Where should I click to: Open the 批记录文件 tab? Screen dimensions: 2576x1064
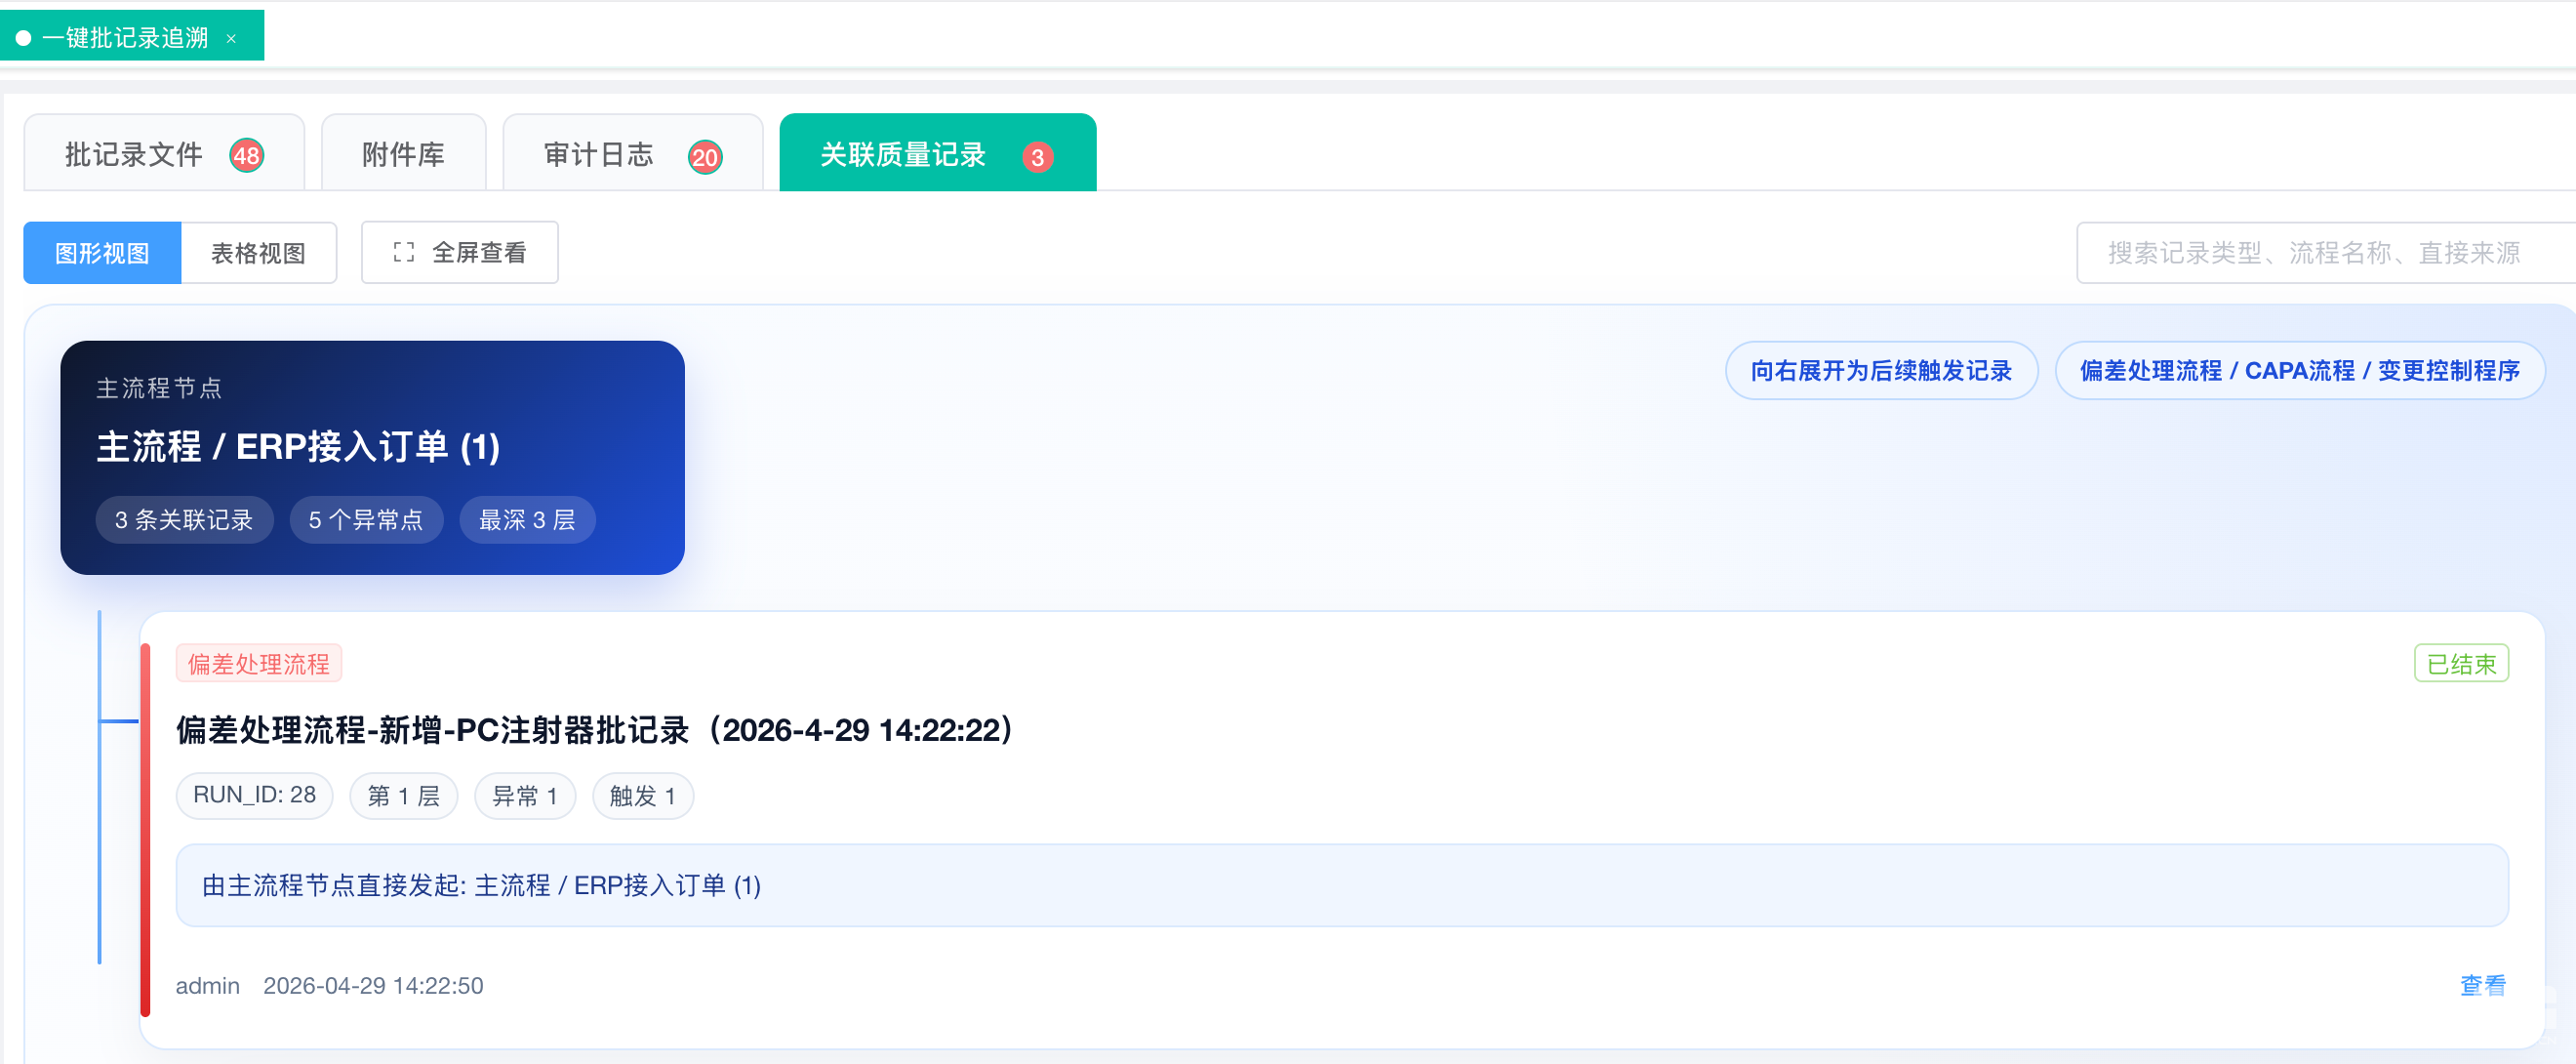click(x=134, y=155)
